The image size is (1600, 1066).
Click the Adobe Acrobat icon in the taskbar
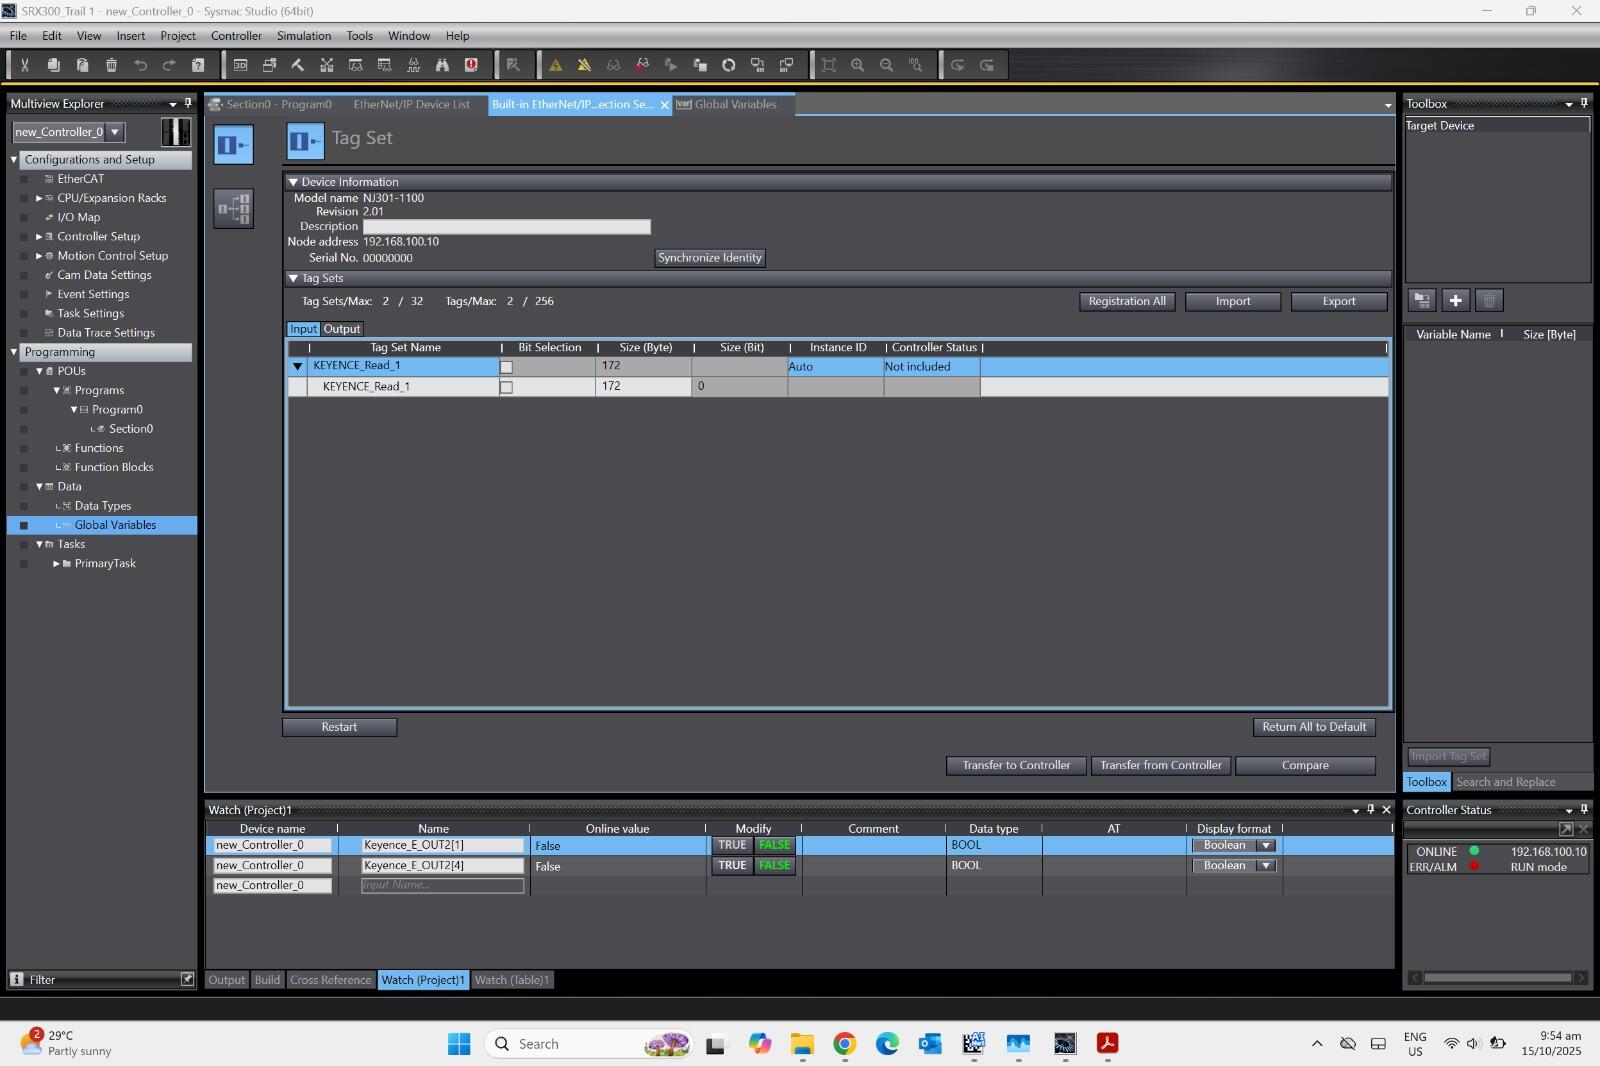1107,1044
